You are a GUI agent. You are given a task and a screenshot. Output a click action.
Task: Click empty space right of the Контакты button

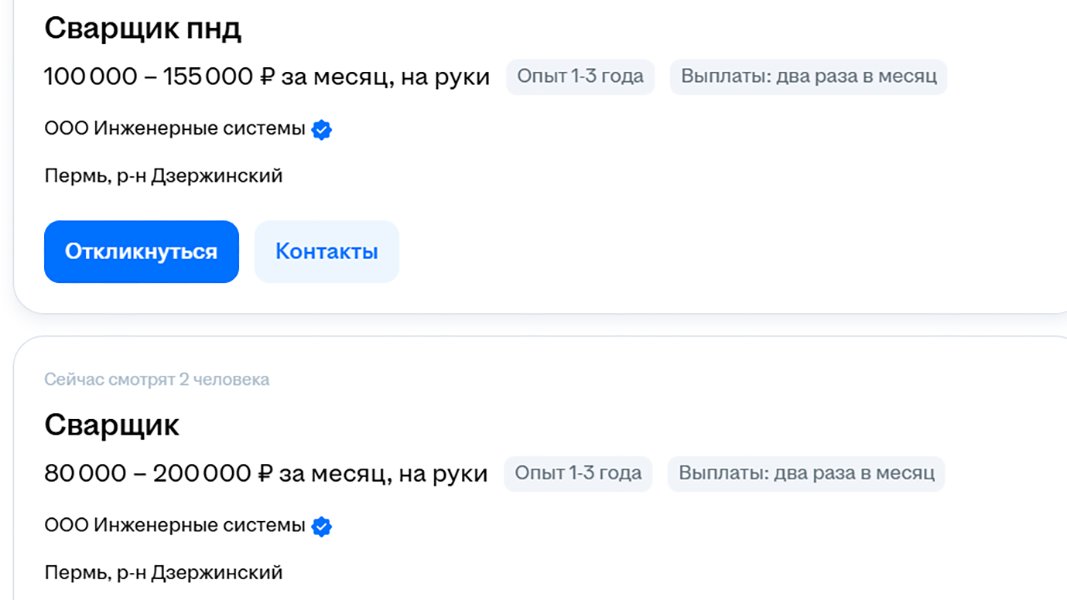pos(700,252)
